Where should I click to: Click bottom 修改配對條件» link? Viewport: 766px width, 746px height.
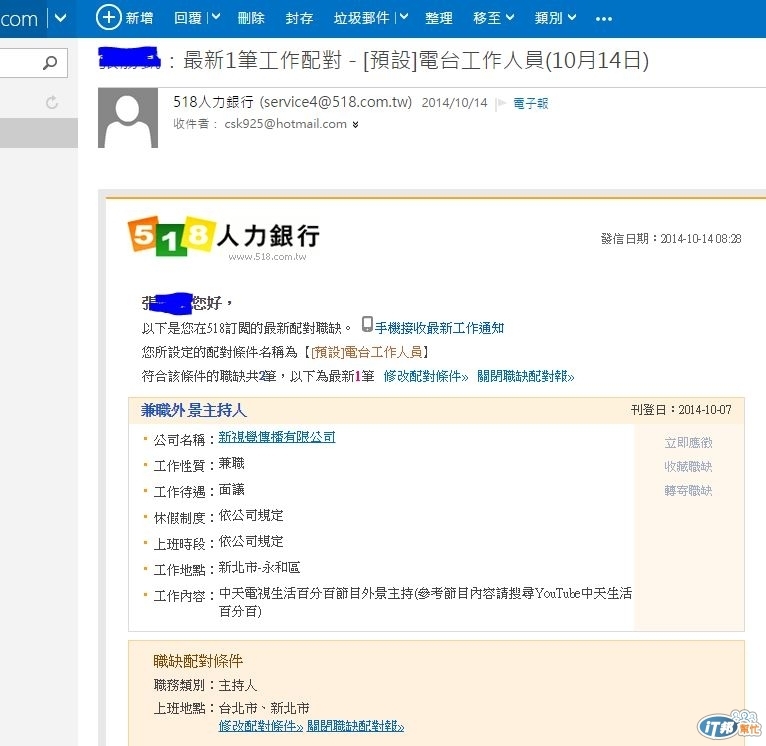pyautogui.click(x=261, y=726)
